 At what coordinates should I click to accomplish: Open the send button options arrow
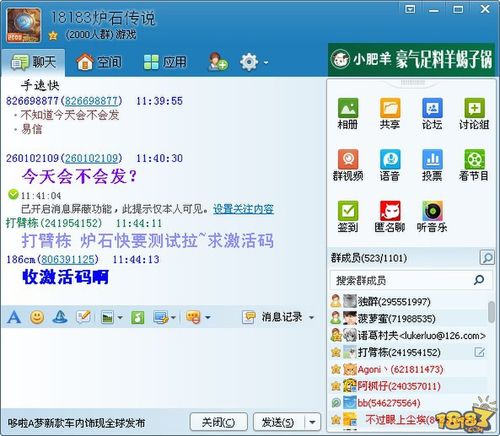tap(312, 422)
